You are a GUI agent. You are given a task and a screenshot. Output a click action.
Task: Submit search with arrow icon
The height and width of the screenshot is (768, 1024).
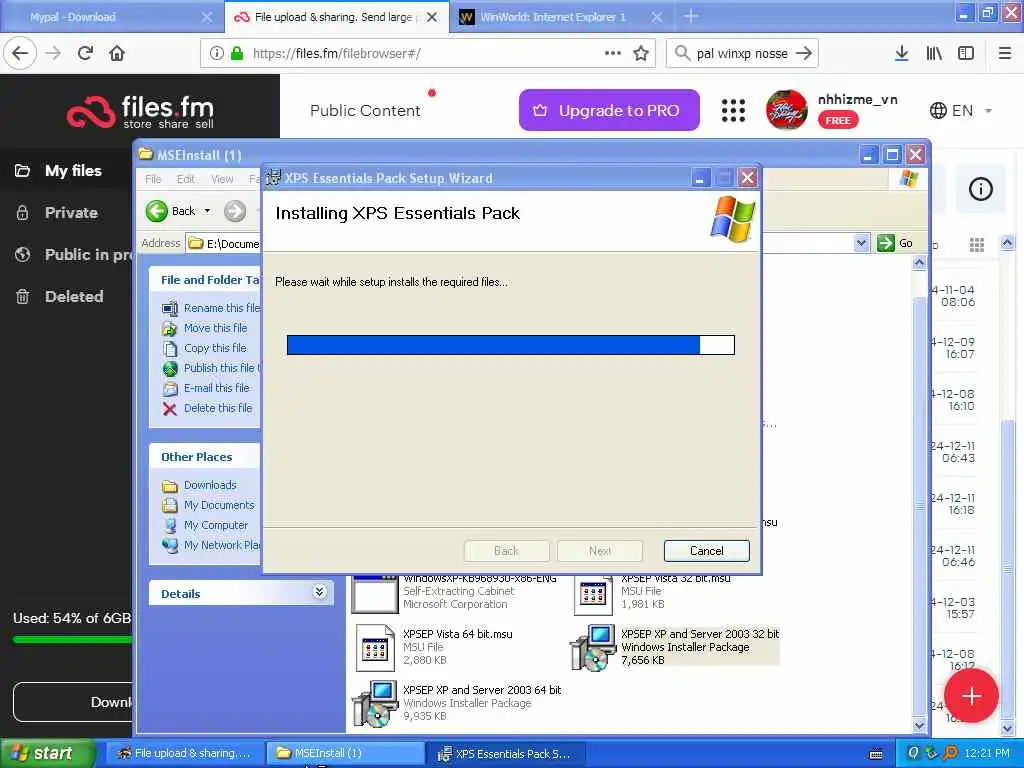pos(804,53)
